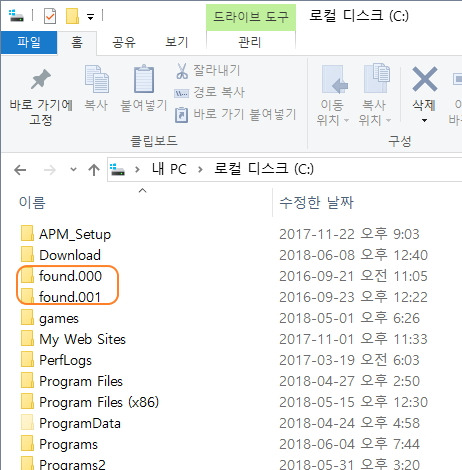Select the found.000 folder
Viewport: 462px width, 470px height.
point(70,276)
